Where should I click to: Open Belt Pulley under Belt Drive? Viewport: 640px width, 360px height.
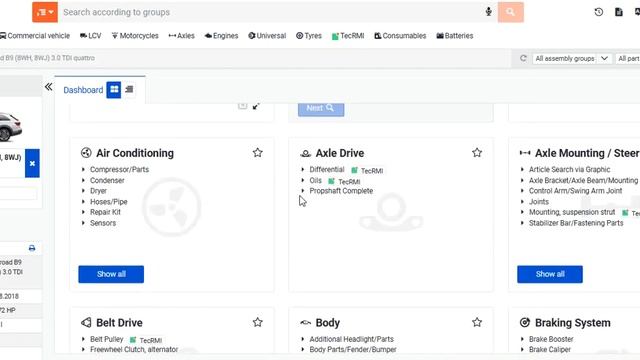tap(107, 339)
